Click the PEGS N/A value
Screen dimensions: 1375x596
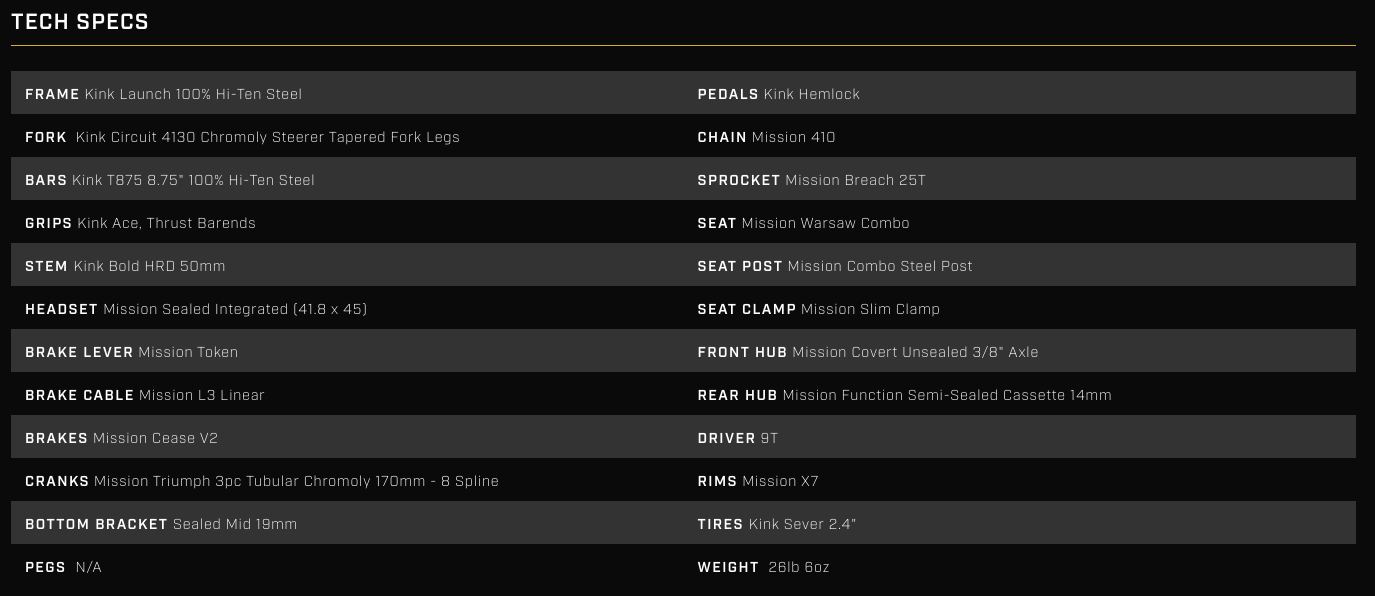click(89, 567)
